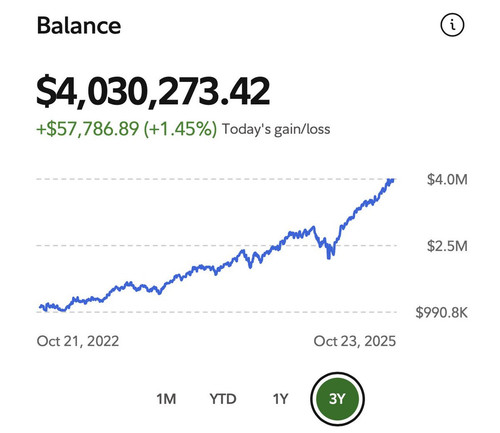Select the green 3Y range button
This screenshot has height=433, width=500.
[337, 399]
